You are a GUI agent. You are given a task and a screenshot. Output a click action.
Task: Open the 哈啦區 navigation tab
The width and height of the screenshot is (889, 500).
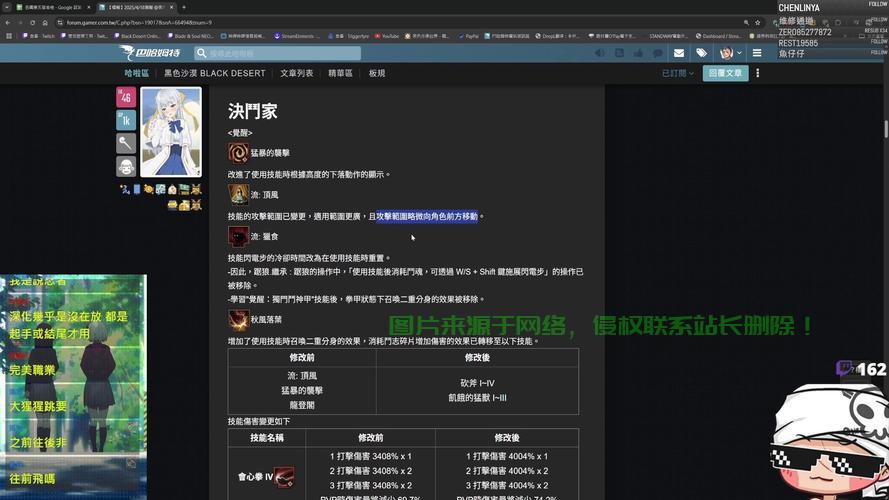tap(137, 73)
